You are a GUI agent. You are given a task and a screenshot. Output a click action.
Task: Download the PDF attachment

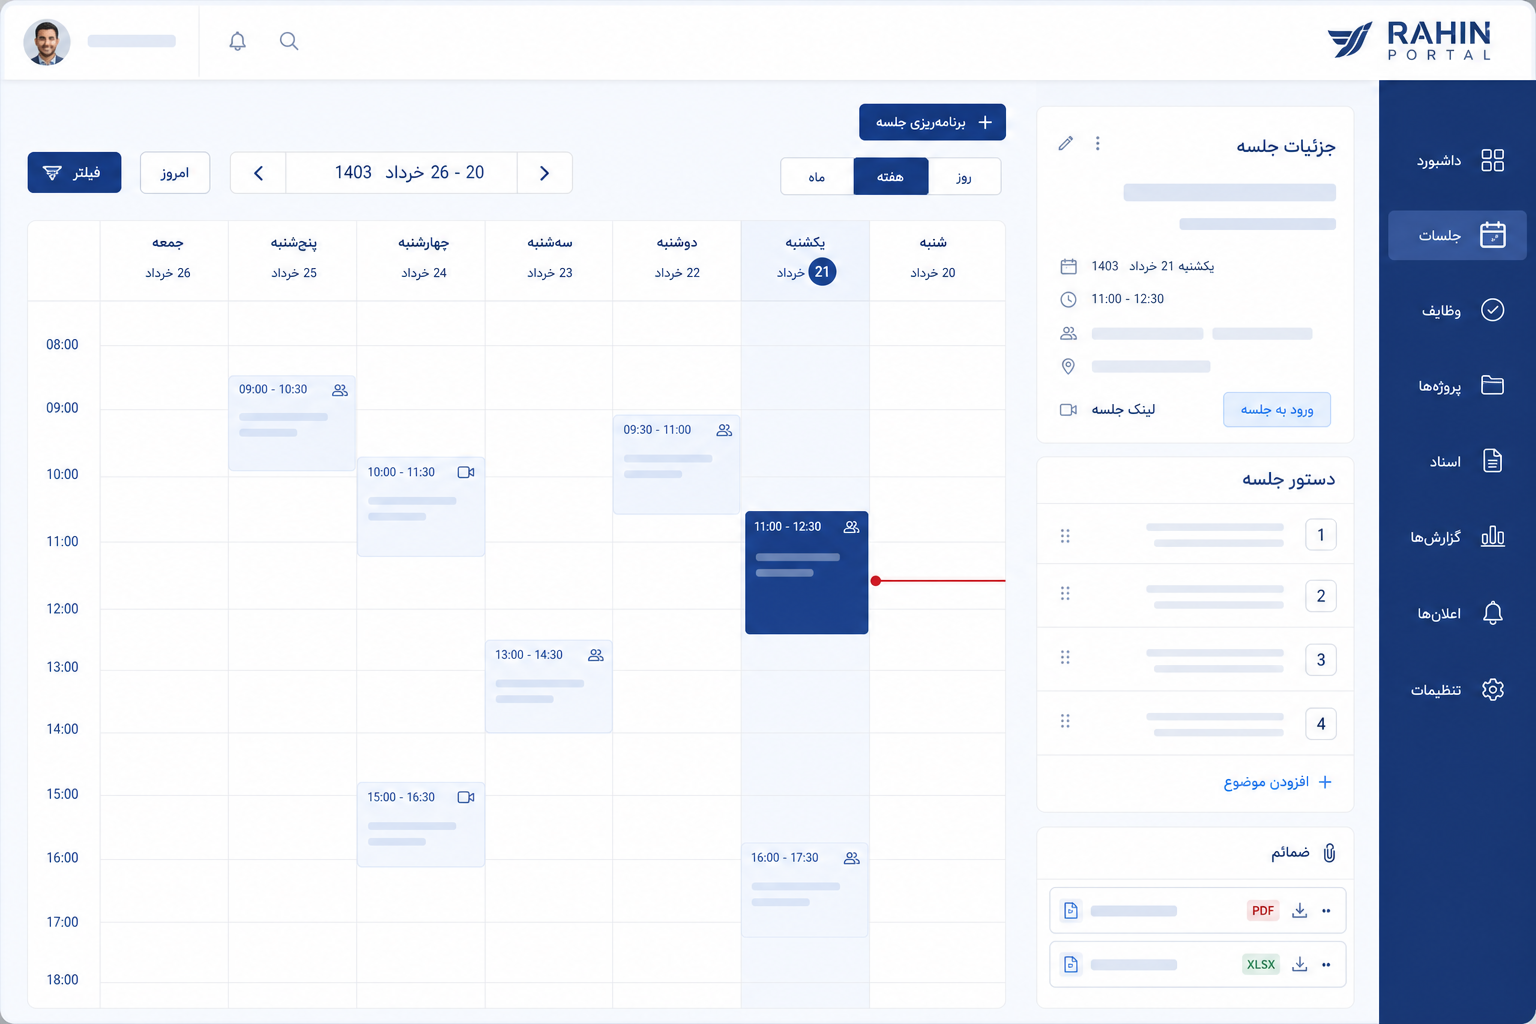[x=1299, y=910]
